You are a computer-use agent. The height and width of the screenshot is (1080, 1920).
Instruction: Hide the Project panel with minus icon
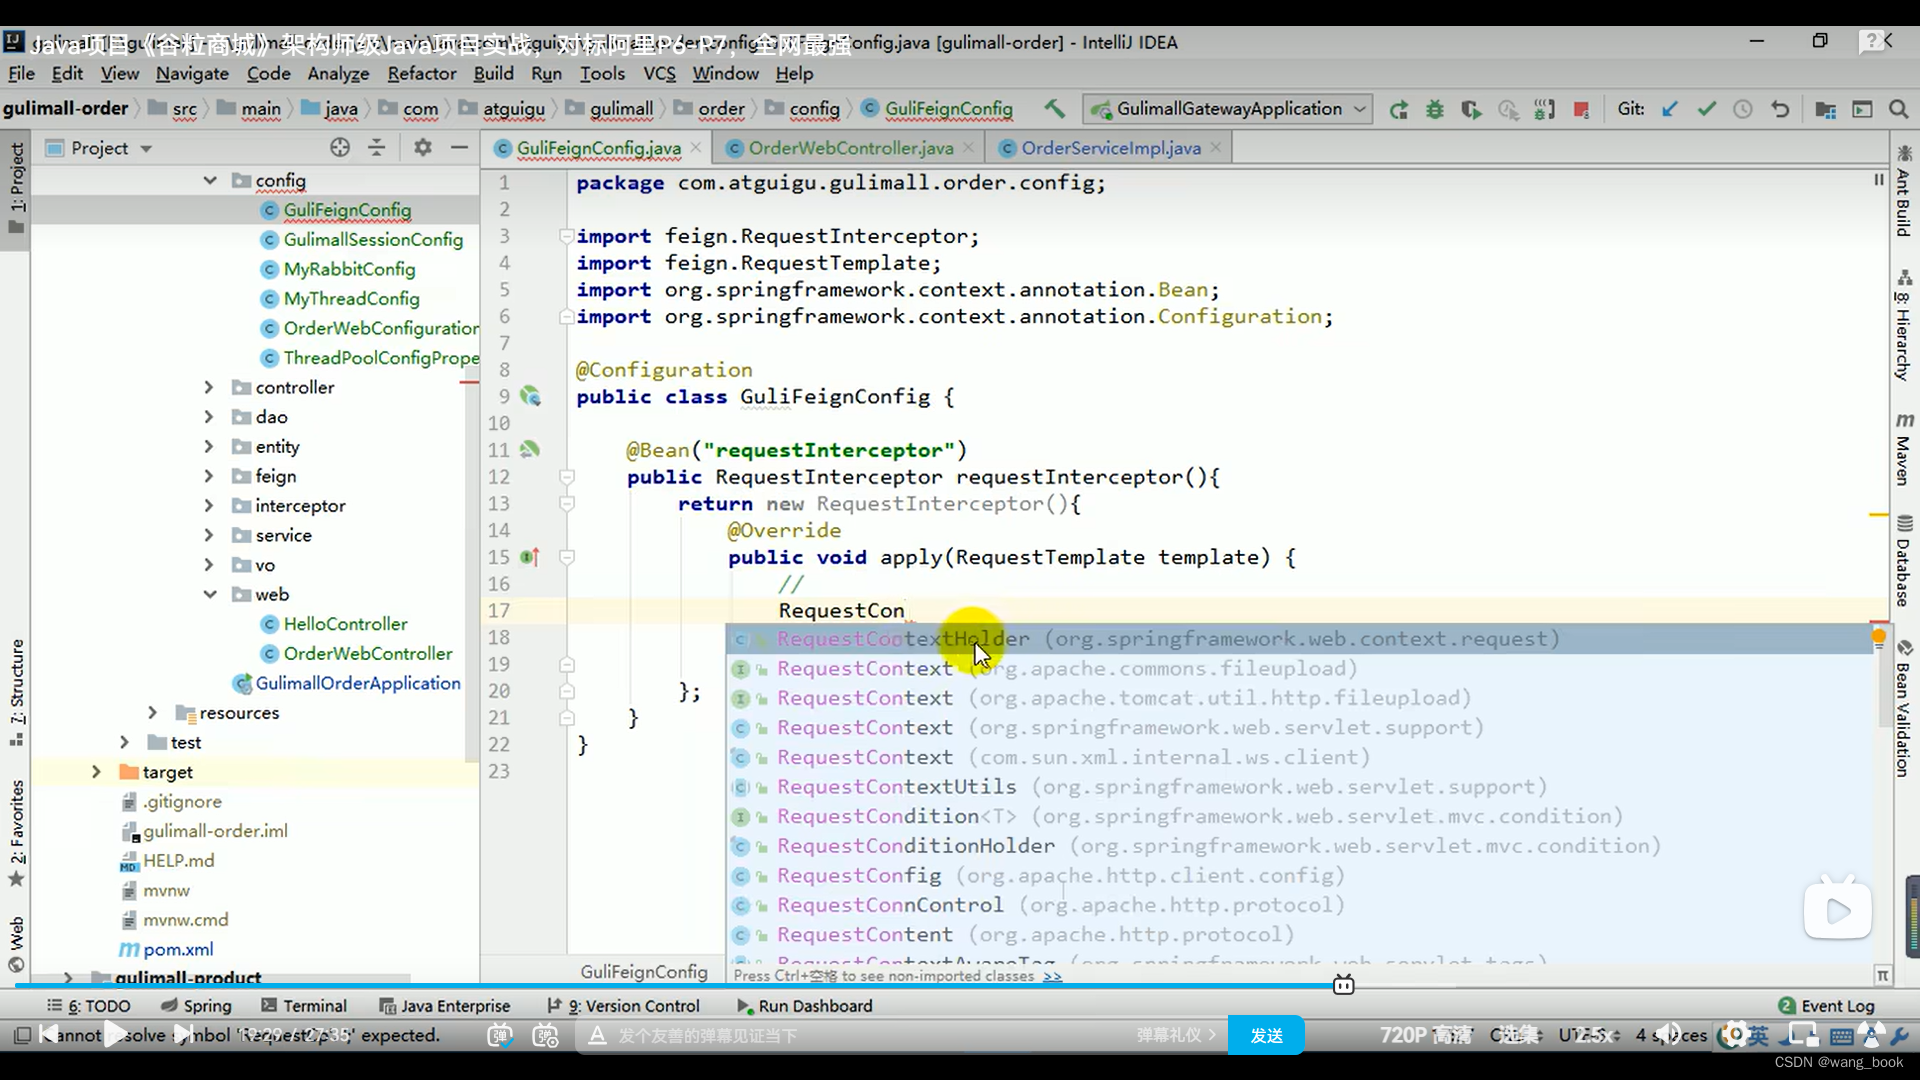[x=459, y=148]
